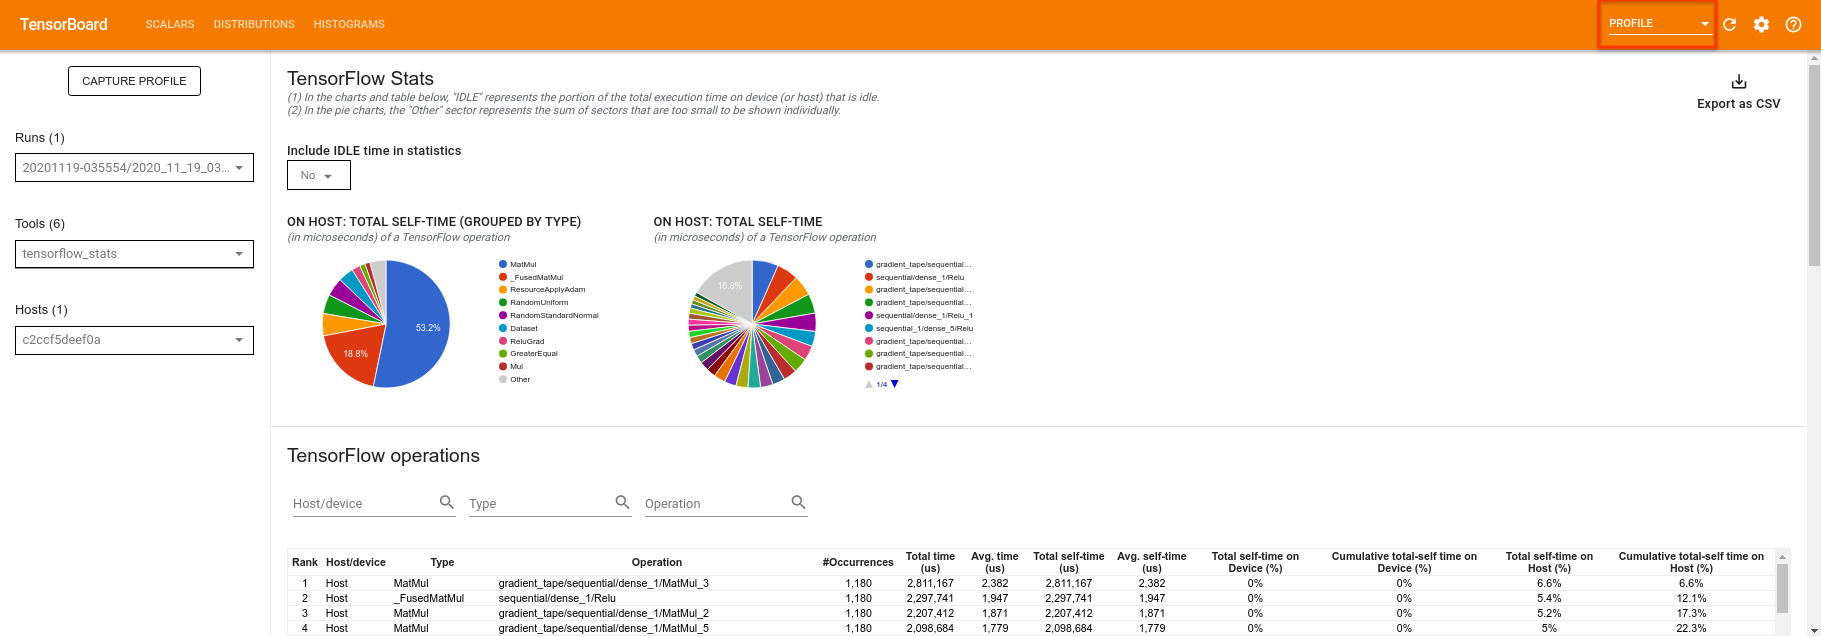Image resolution: width=1821 pixels, height=636 pixels.
Task: Click the help question mark icon
Action: [1793, 24]
